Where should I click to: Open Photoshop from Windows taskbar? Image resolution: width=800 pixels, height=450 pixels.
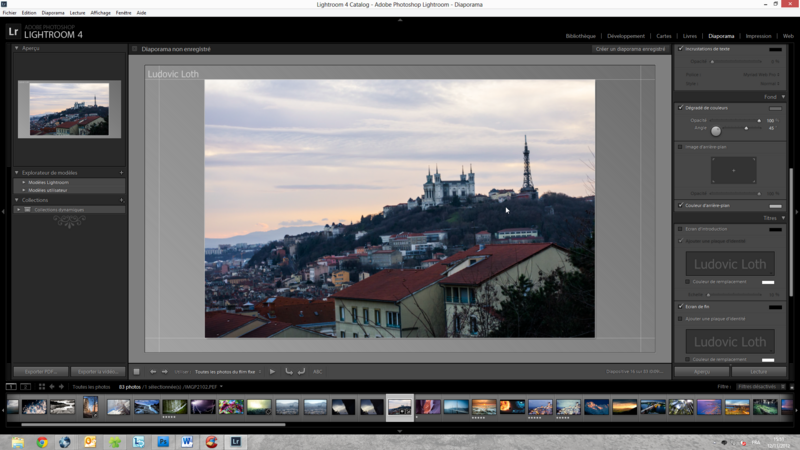click(163, 441)
